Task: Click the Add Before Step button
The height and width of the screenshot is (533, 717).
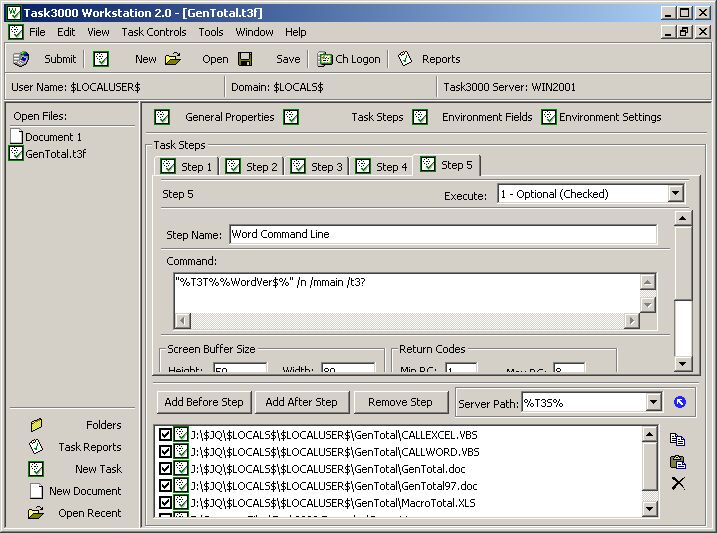Action: coord(203,402)
